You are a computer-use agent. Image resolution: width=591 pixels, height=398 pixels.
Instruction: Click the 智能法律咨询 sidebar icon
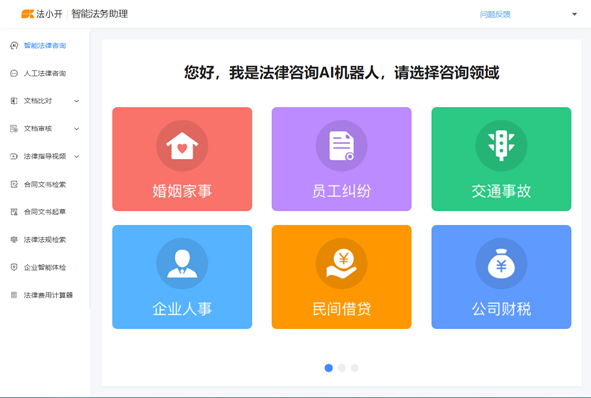tap(14, 46)
